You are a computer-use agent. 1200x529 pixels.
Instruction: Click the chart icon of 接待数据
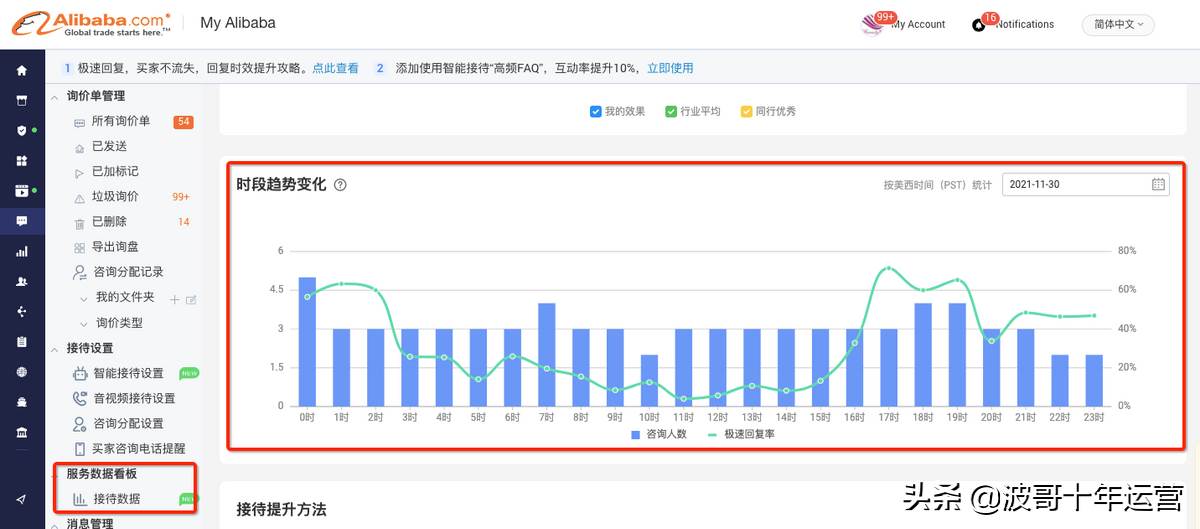tap(80, 499)
